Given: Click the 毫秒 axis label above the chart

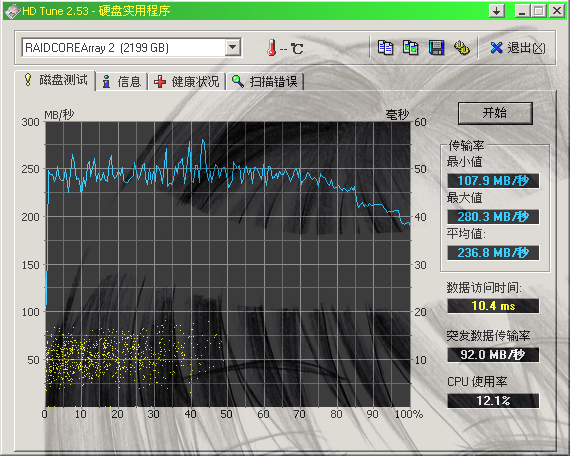Looking at the screenshot, I should click(x=397, y=115).
